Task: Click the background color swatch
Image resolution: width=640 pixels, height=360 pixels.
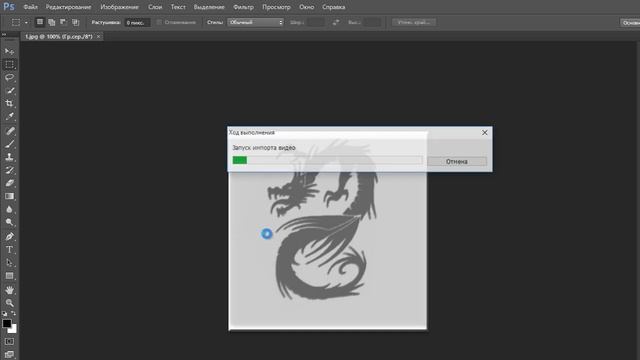Action: click(14, 329)
